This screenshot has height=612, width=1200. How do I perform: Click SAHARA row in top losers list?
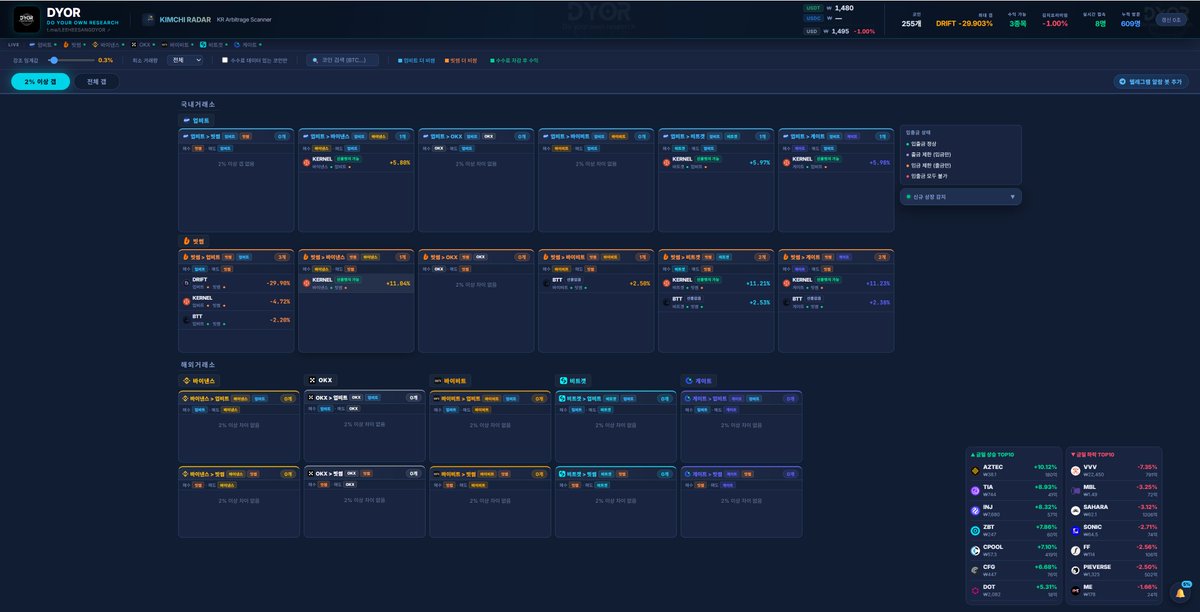pyautogui.click(x=1114, y=510)
